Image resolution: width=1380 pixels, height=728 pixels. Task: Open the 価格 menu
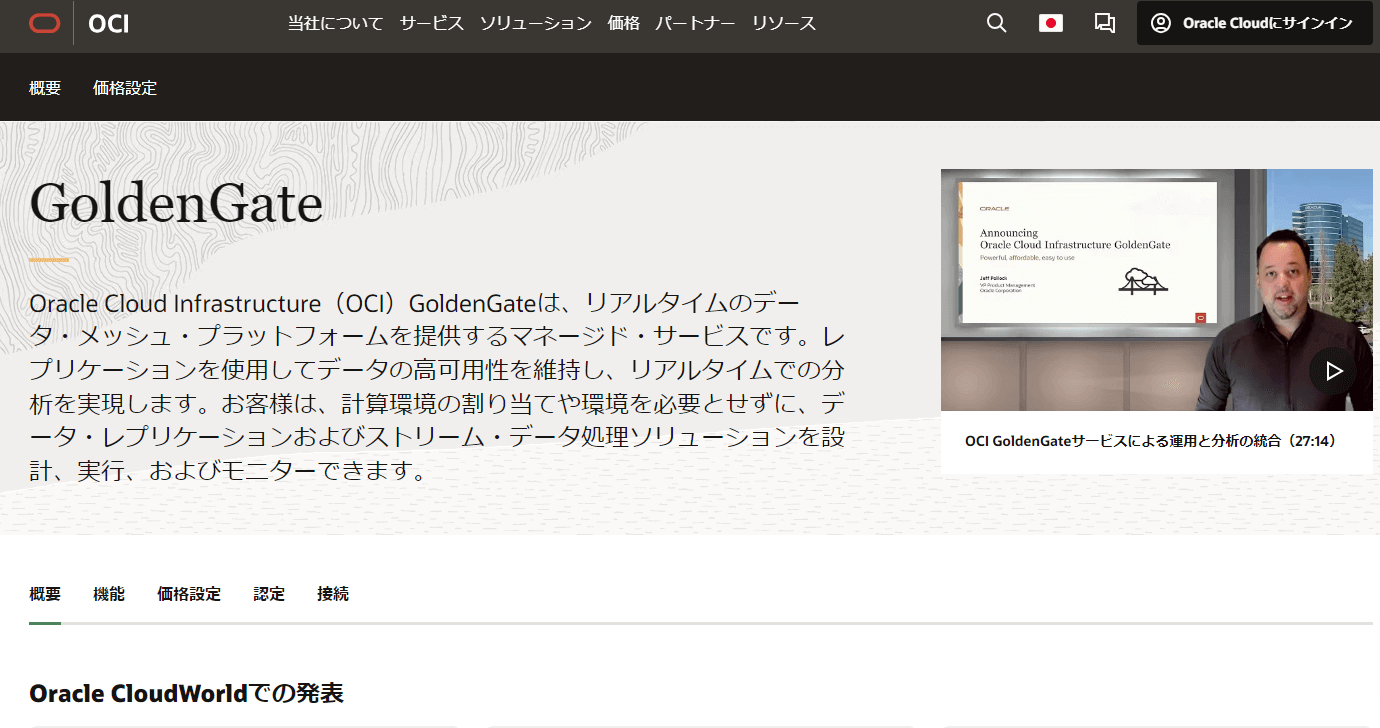[x=624, y=23]
